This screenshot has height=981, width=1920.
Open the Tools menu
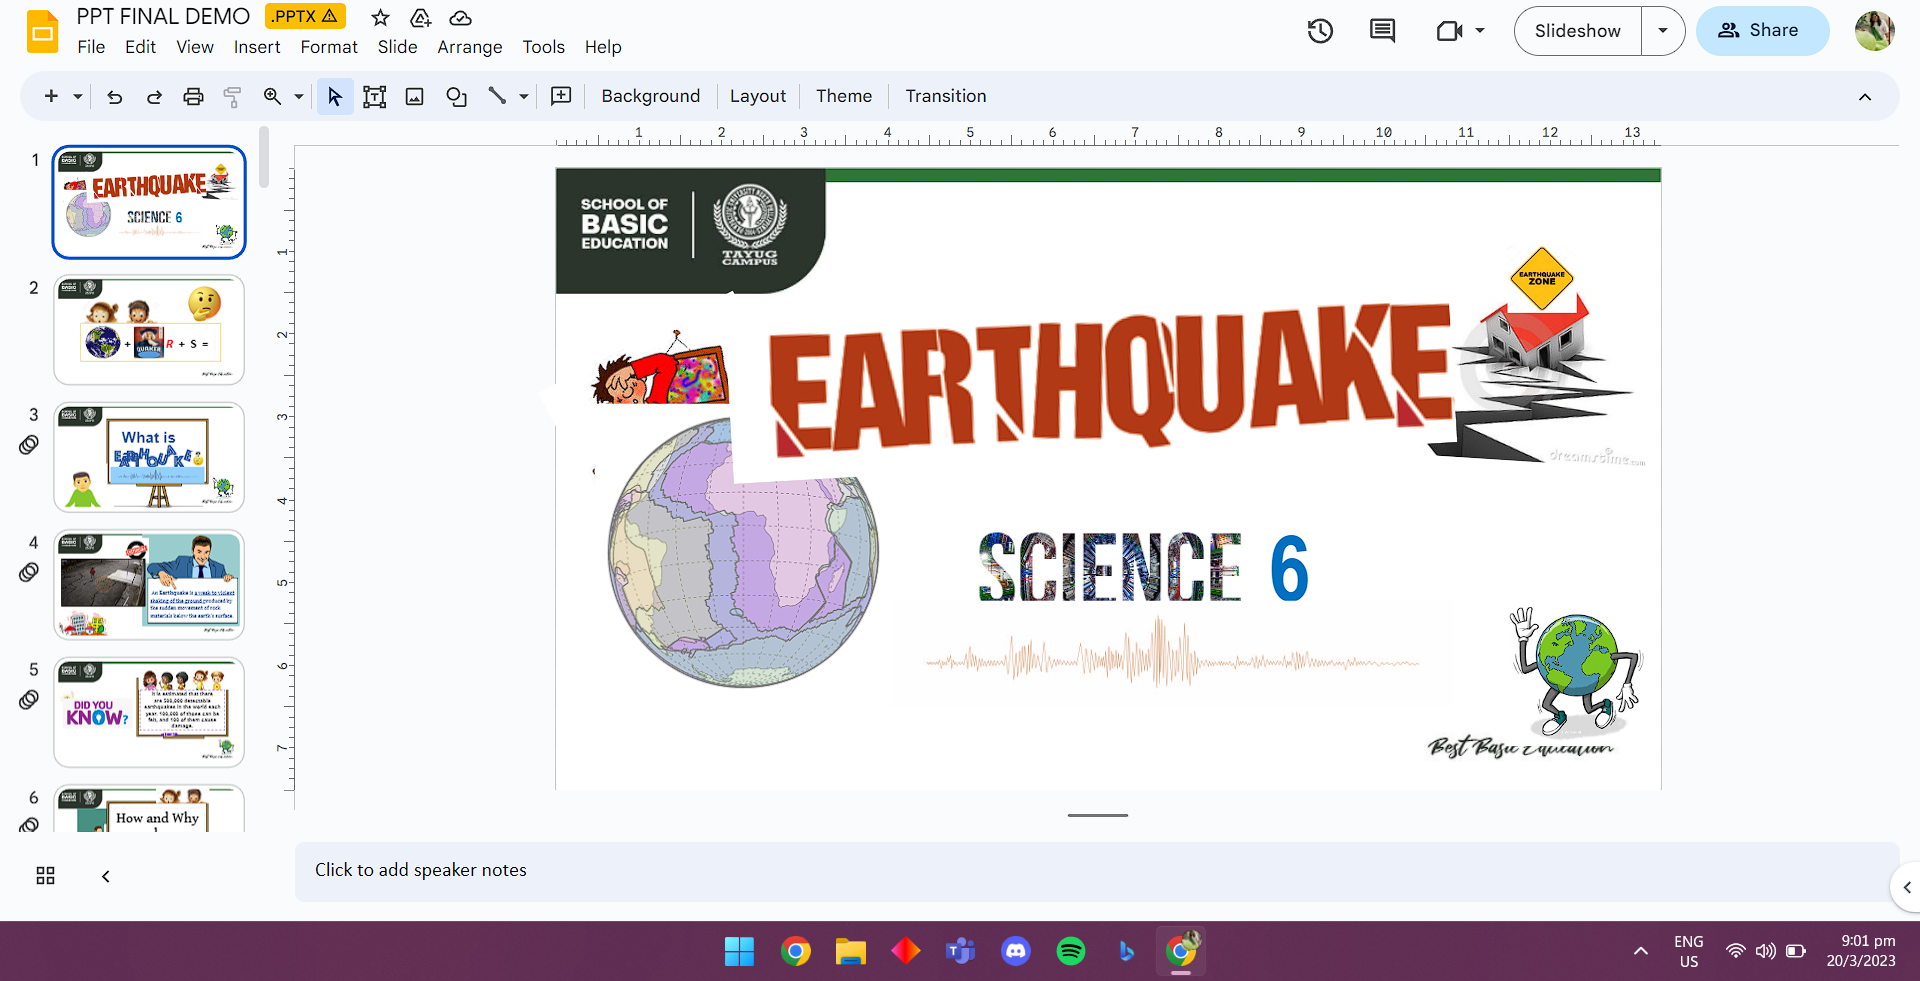543,47
